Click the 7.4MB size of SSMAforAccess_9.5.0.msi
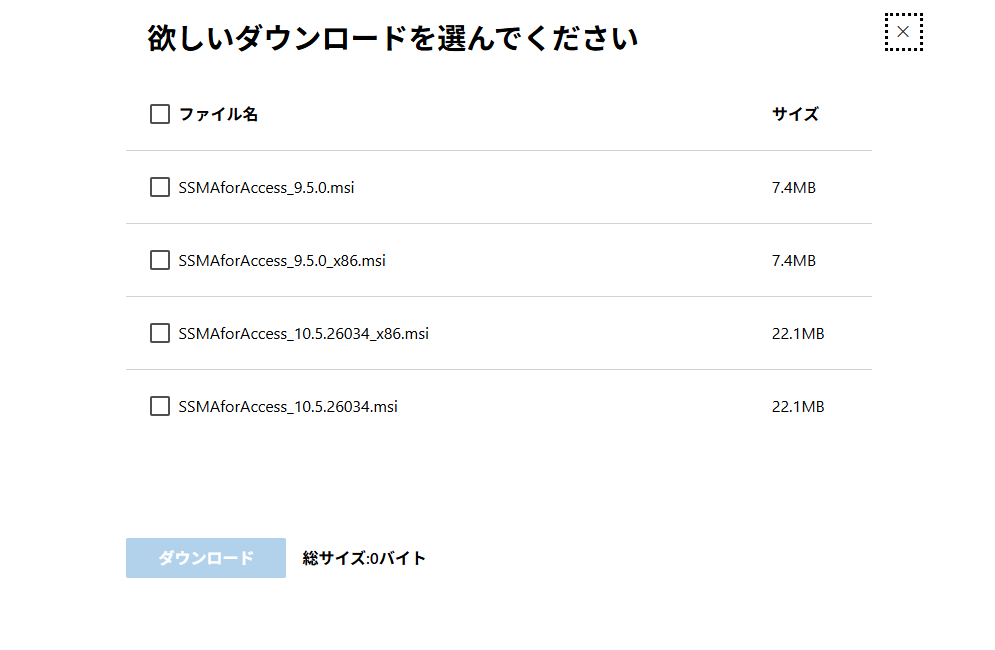 (x=794, y=187)
